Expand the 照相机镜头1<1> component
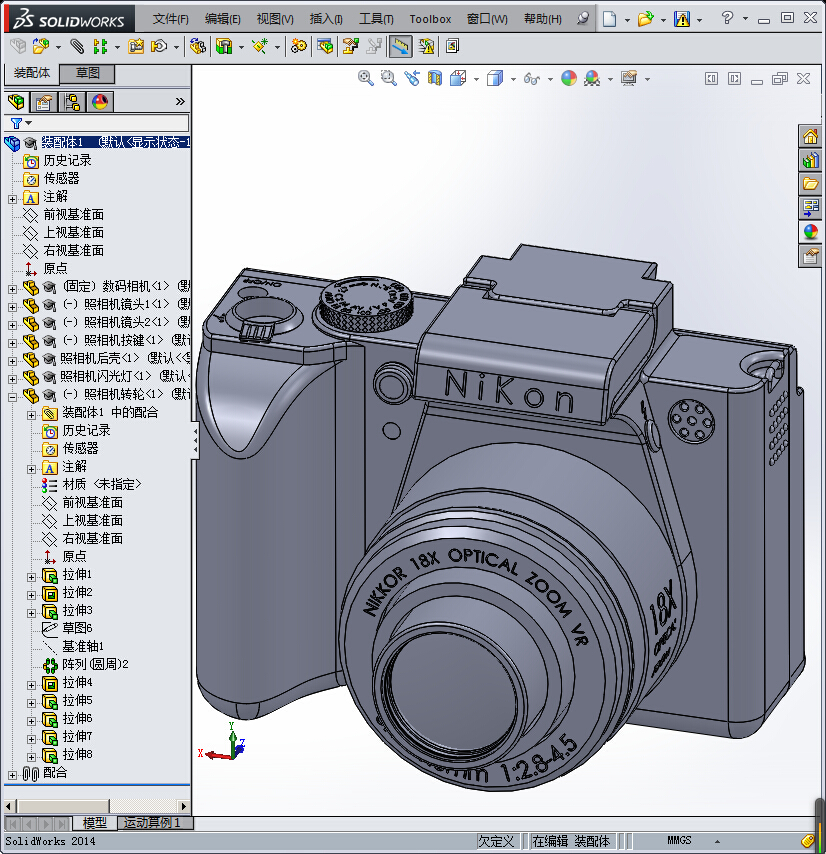Image resolution: width=826 pixels, height=854 pixels. coord(13,307)
